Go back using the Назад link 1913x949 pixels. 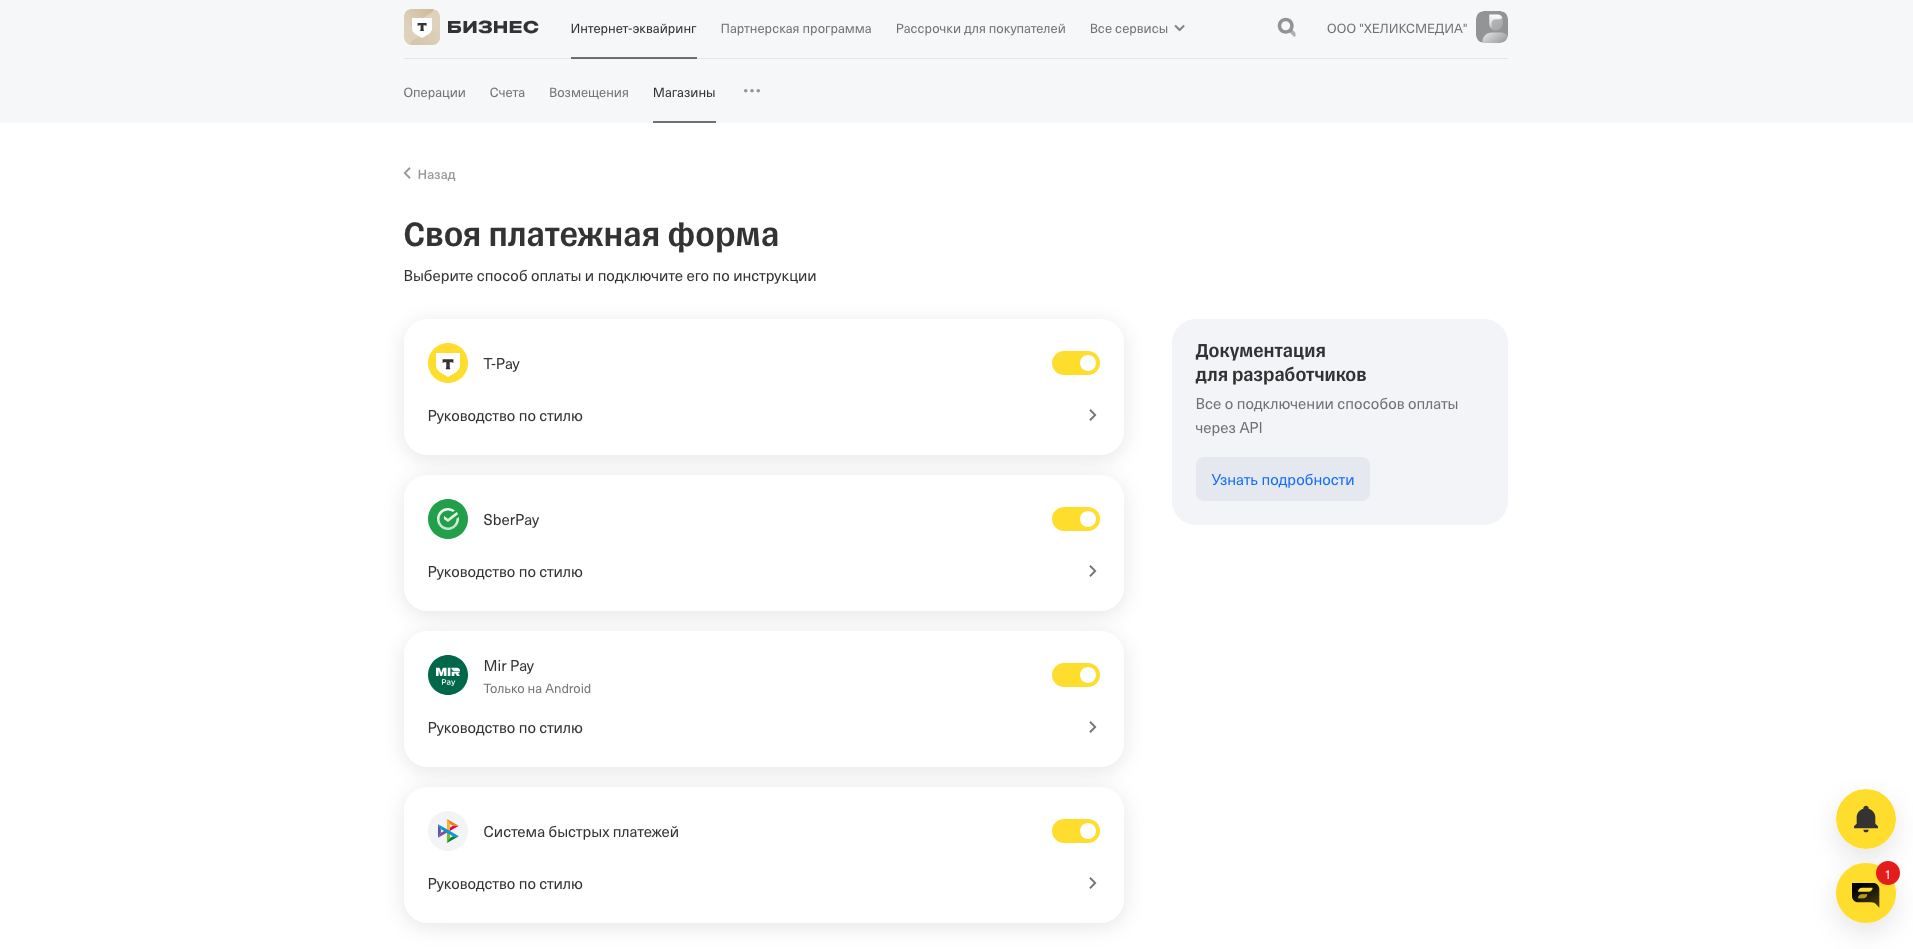[x=430, y=174]
